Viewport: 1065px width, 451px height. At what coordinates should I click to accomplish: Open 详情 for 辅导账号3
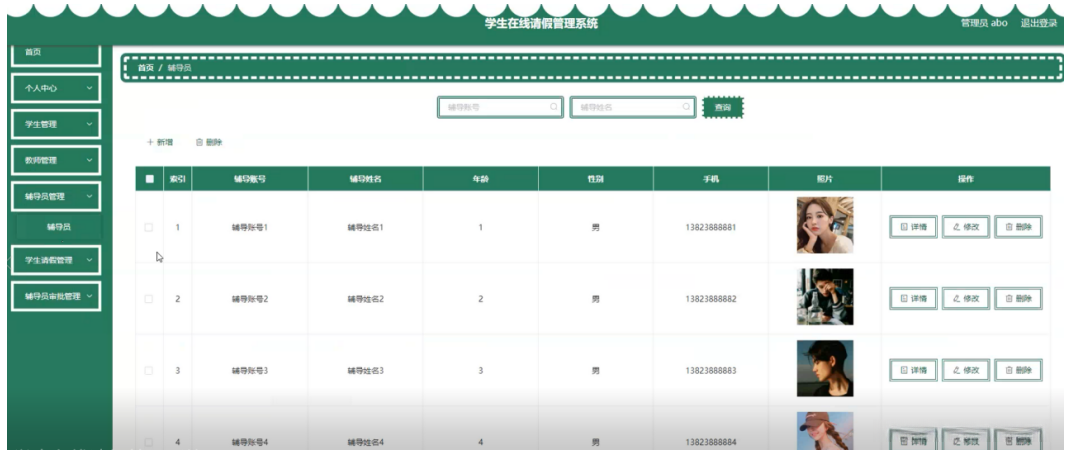(x=914, y=370)
